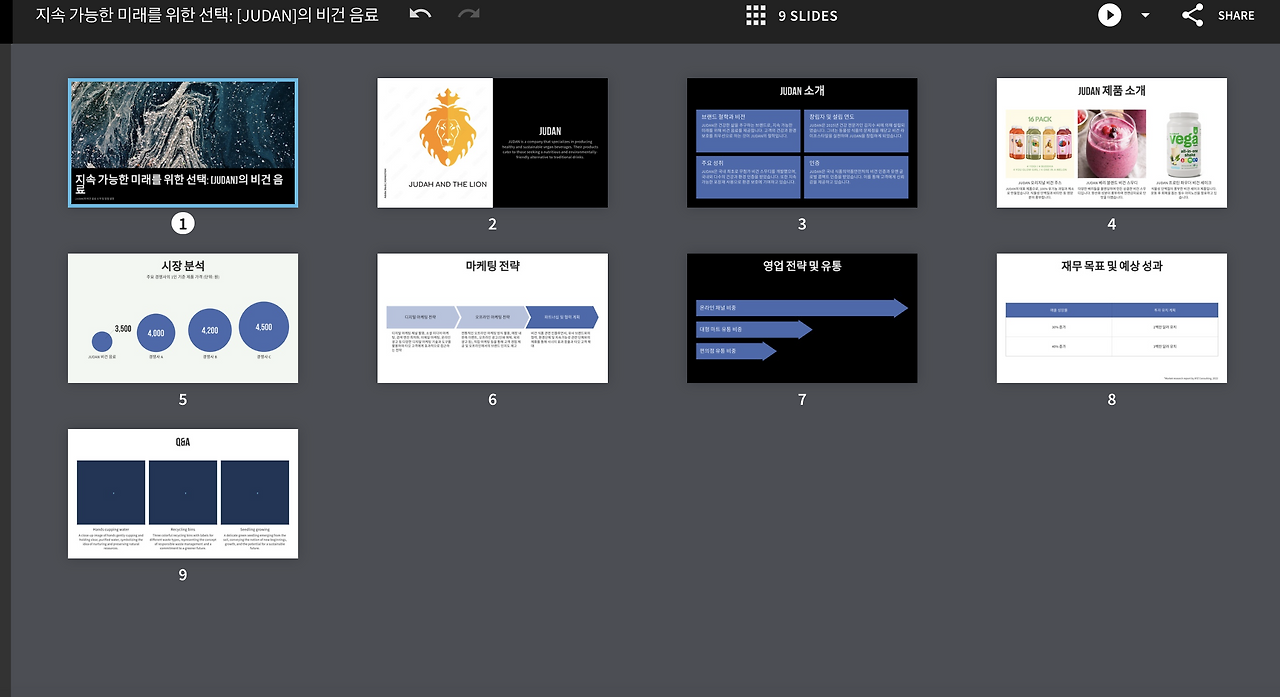Image resolution: width=1280 pixels, height=697 pixels.
Task: Click the redo arrow icon
Action: (468, 14)
